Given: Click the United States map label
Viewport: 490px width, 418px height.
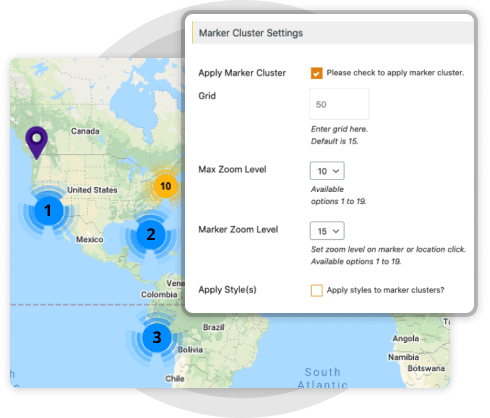Looking at the screenshot, I should pyautogui.click(x=92, y=190).
